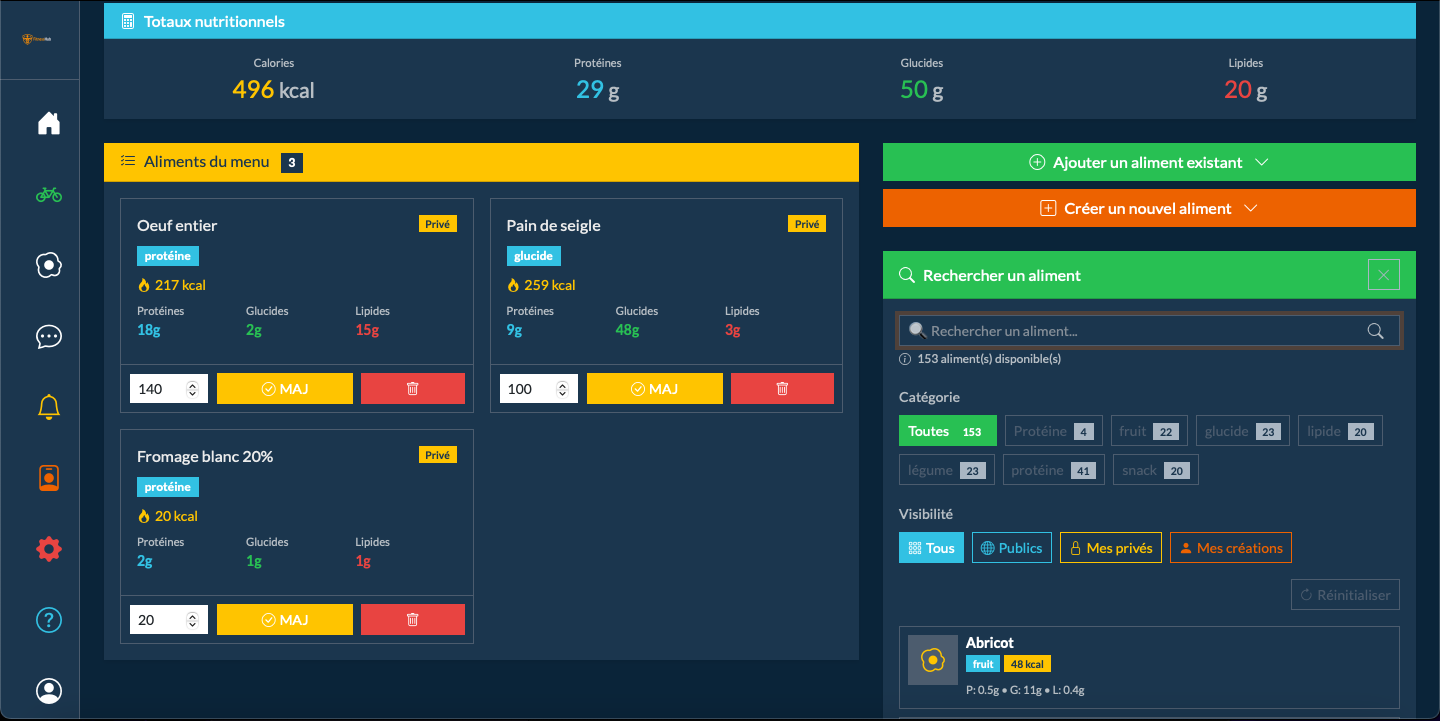The width and height of the screenshot is (1440, 721).
Task: Open the notifications bell icon
Action: tap(49, 407)
